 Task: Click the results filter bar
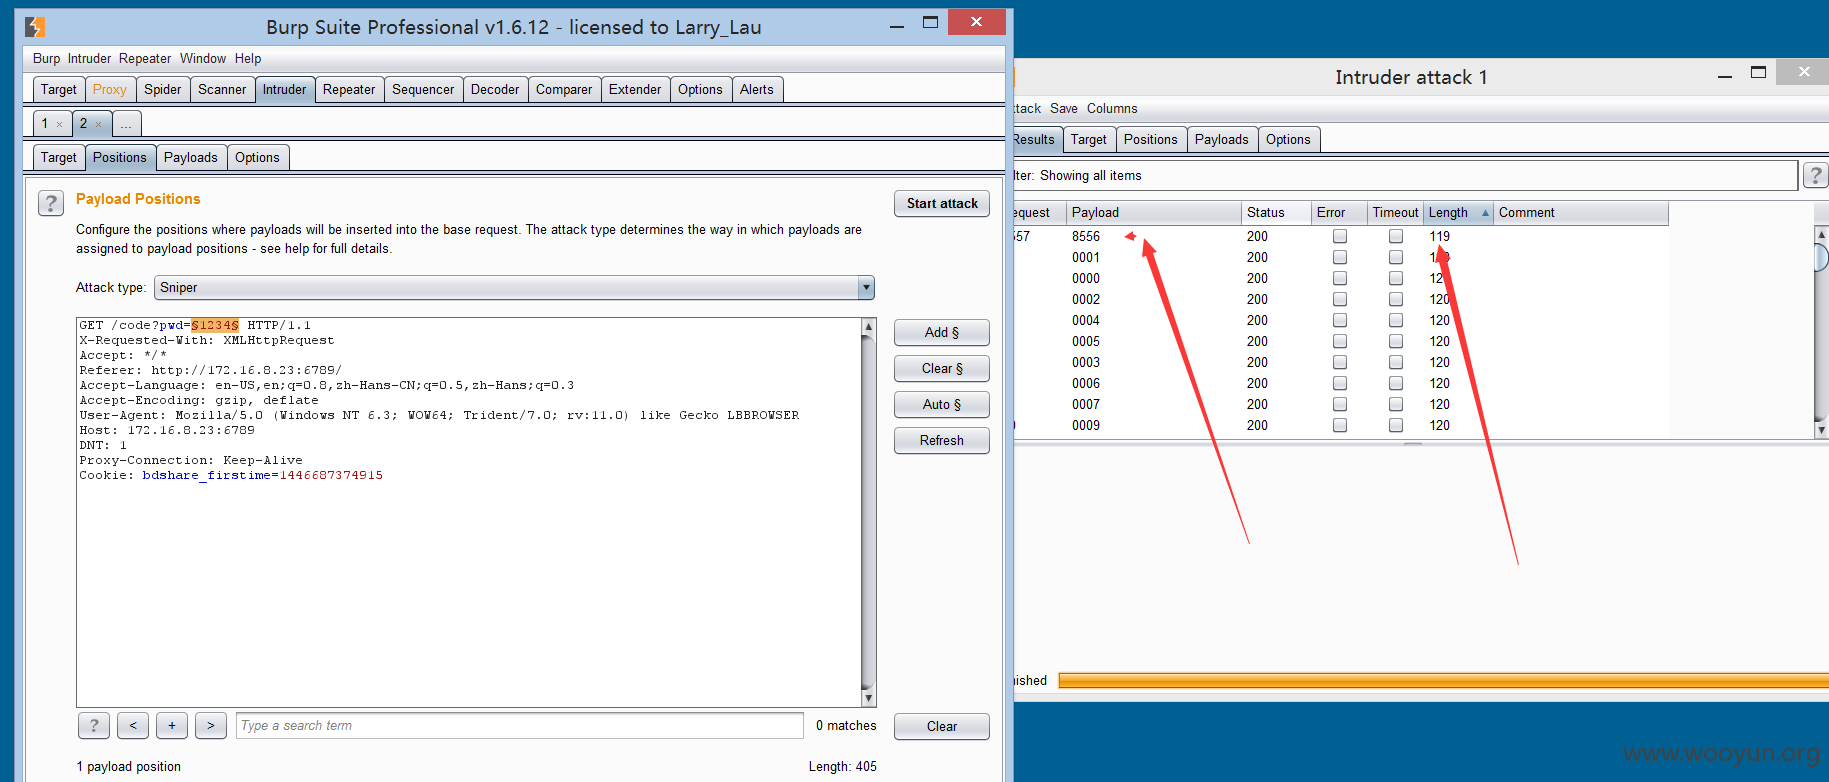[x=1405, y=176]
